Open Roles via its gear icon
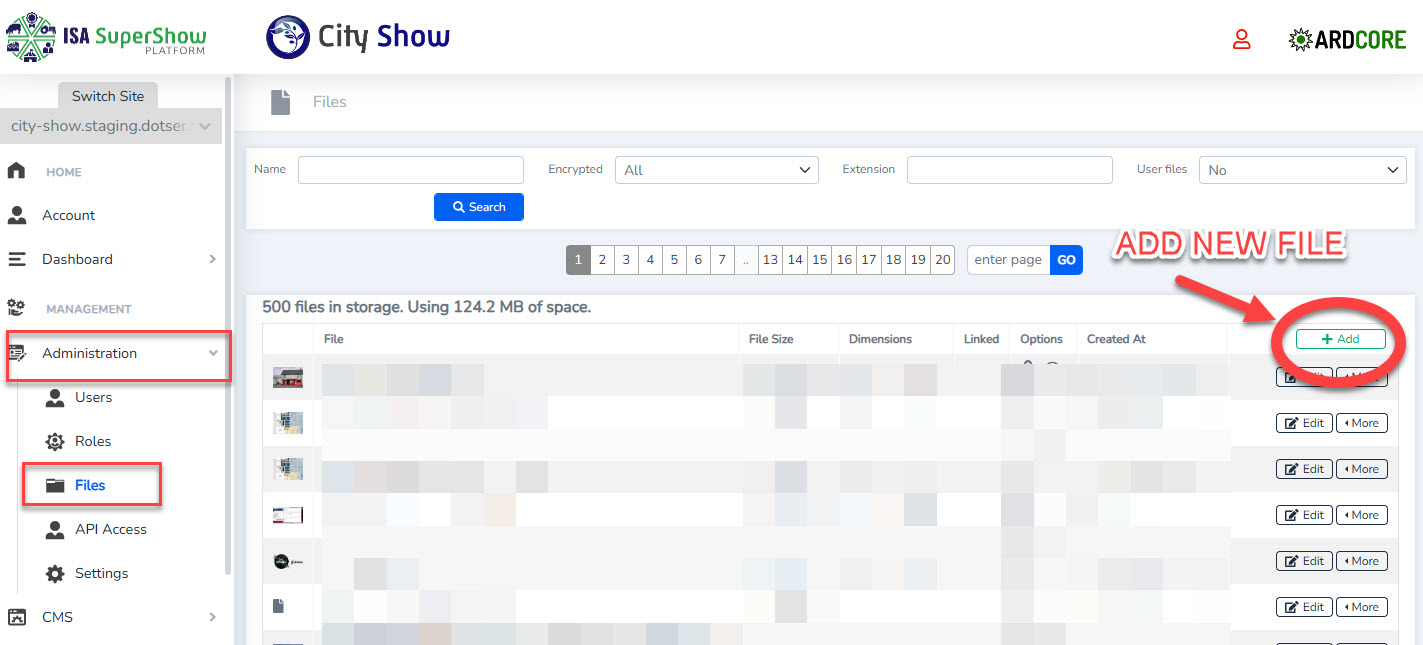Image resolution: width=1423 pixels, height=645 pixels. [x=56, y=441]
